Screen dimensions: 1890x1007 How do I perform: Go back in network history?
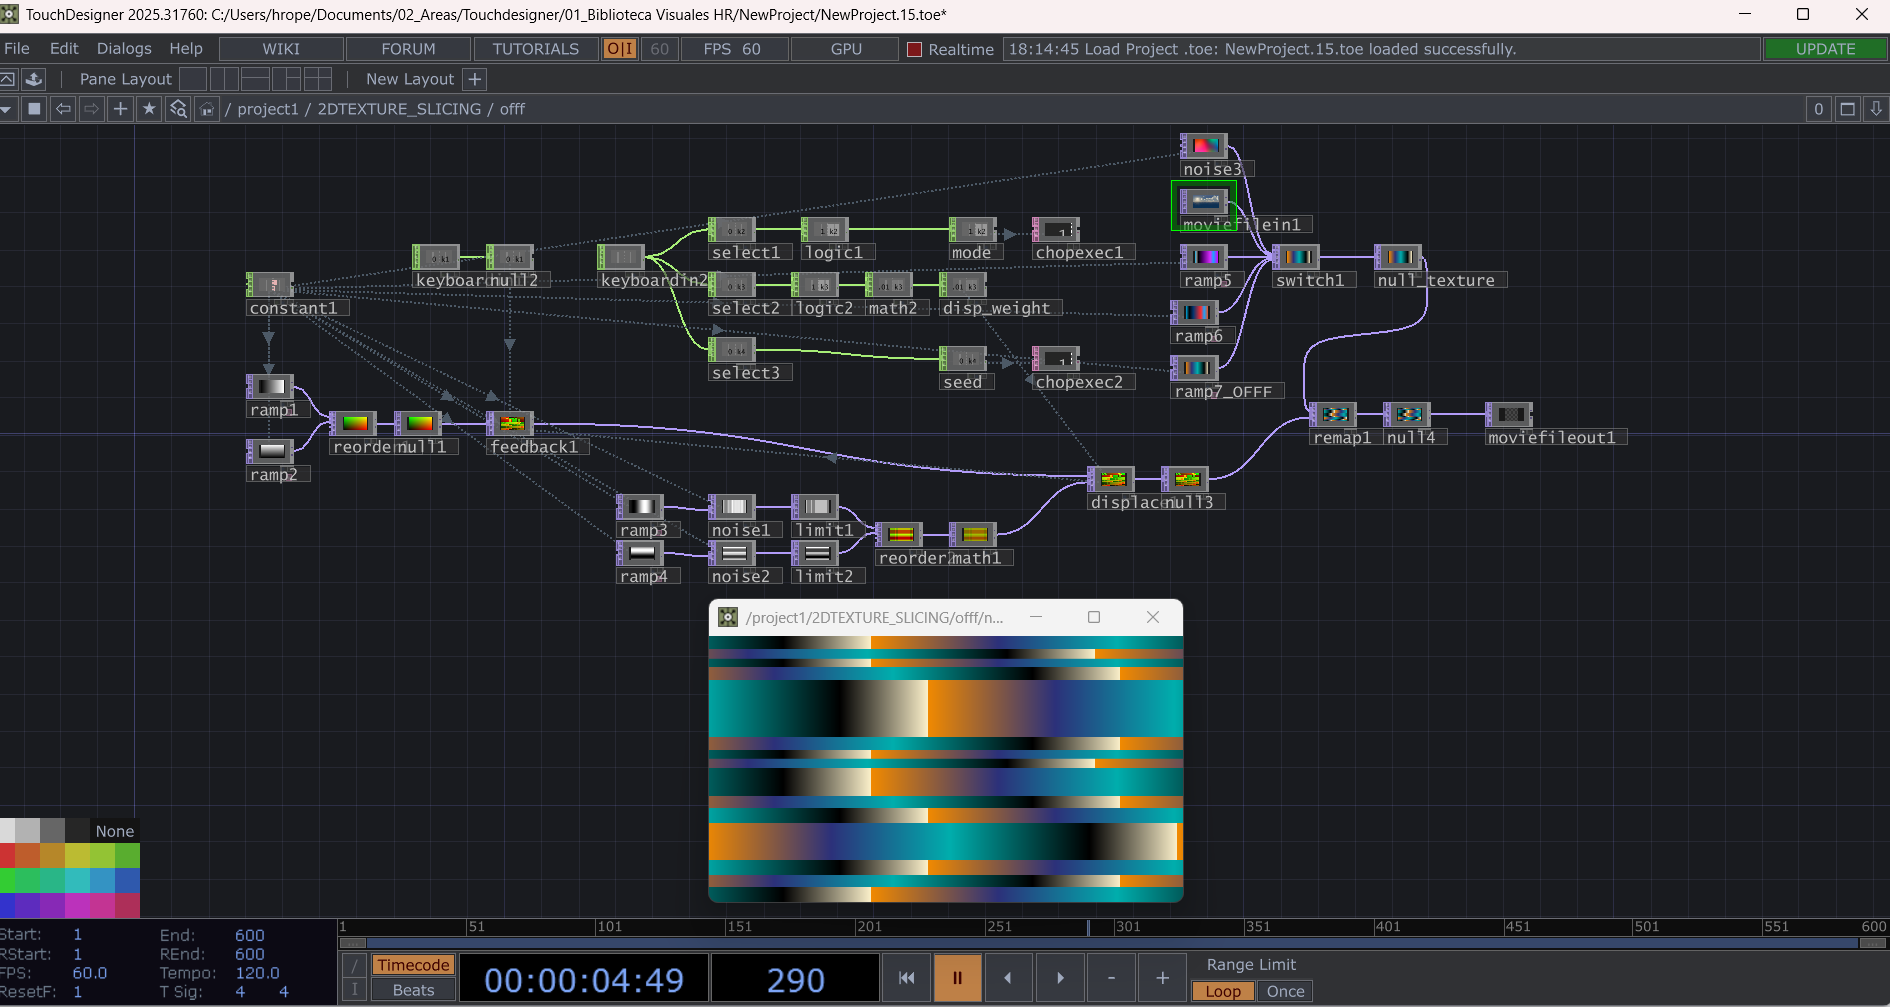coord(63,109)
